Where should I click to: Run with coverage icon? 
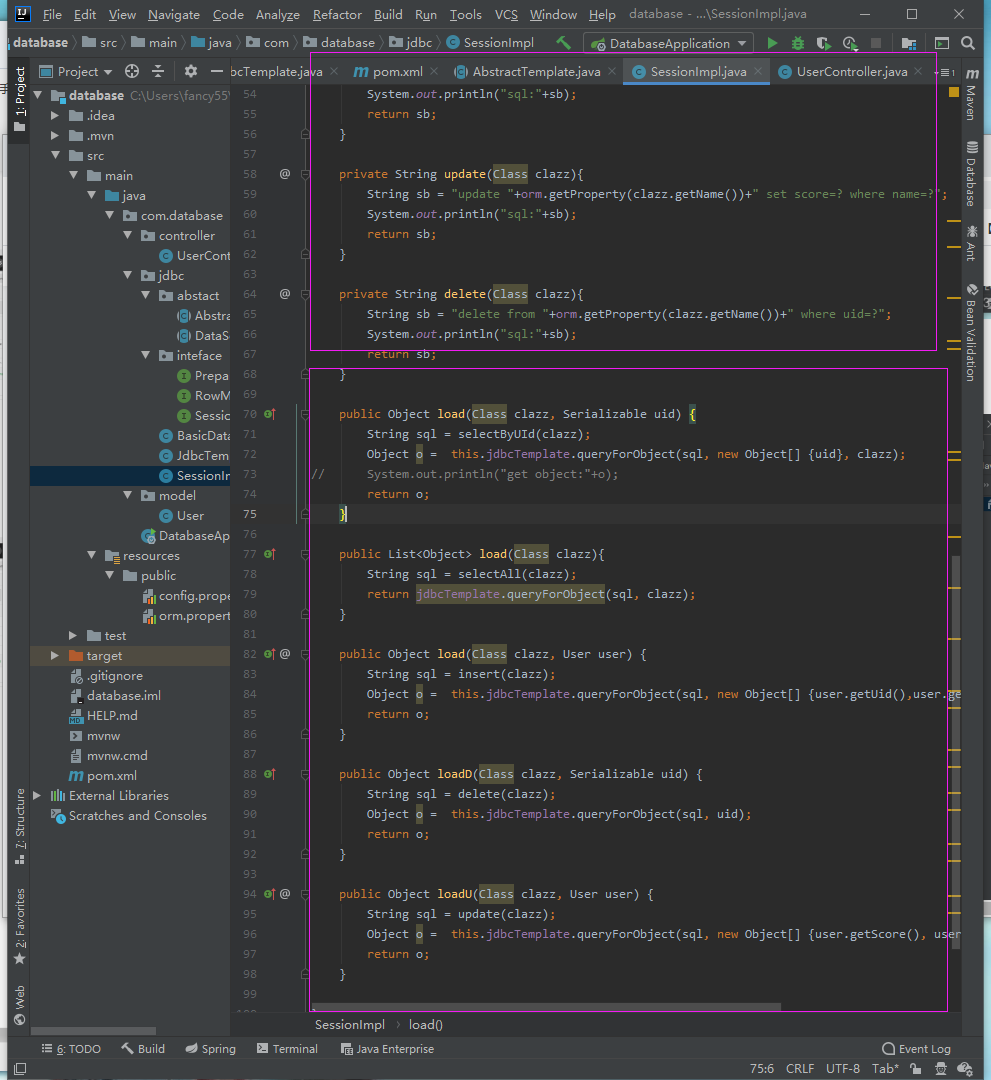coord(823,43)
